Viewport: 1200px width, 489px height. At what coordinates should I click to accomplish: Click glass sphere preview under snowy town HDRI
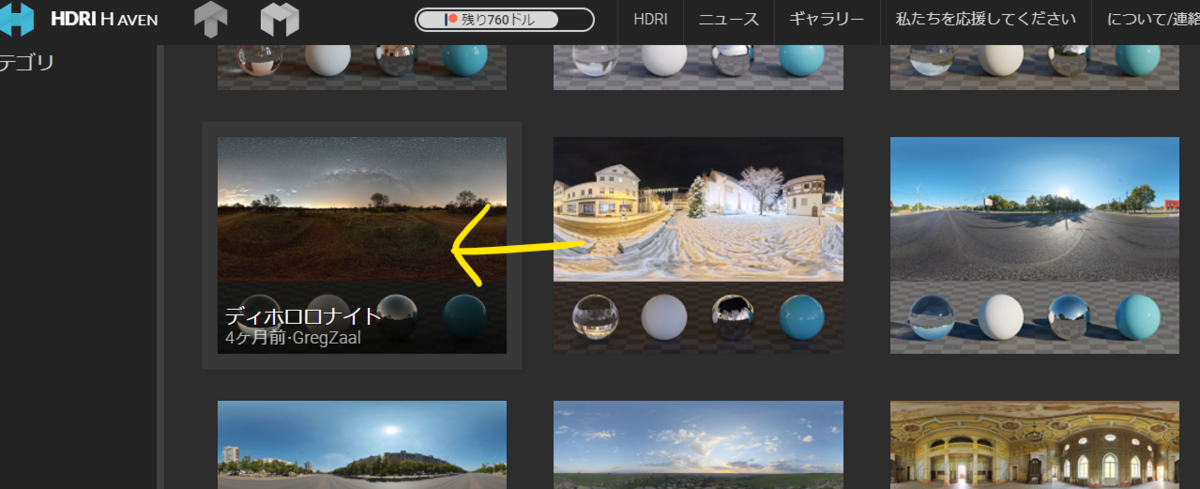(596, 317)
